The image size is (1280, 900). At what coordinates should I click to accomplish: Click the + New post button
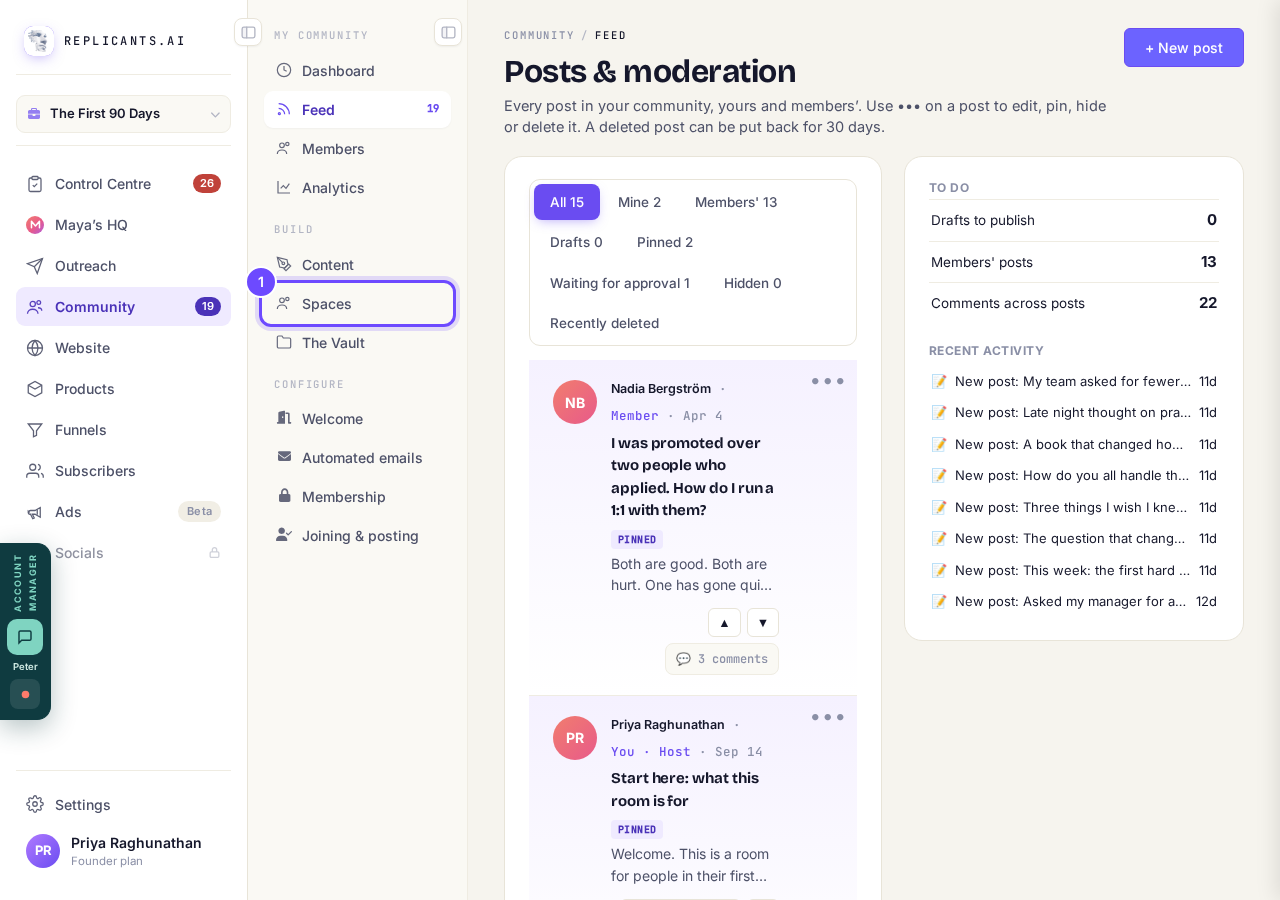click(x=1184, y=48)
